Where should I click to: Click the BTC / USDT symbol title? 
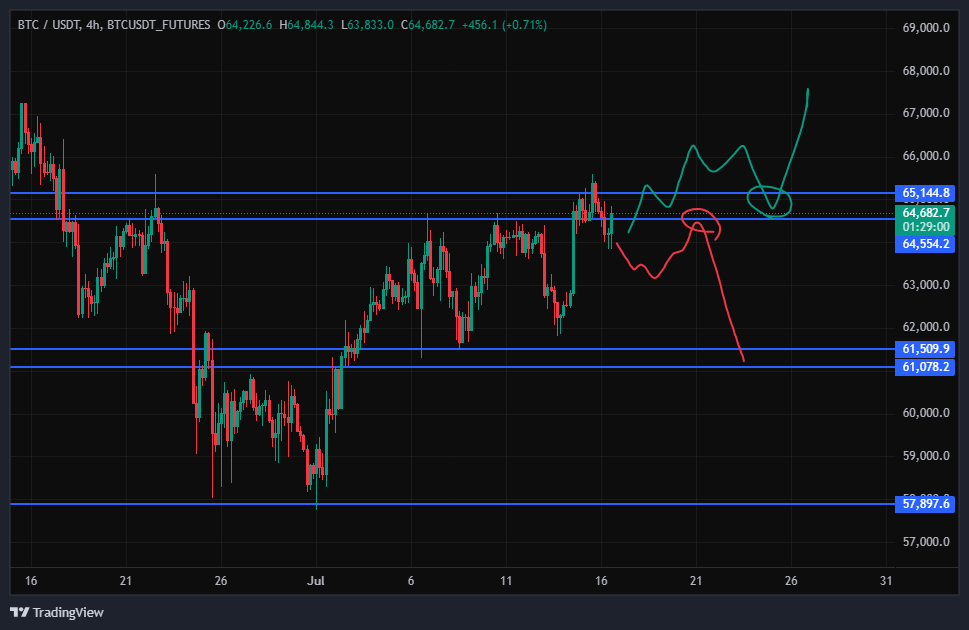(x=48, y=25)
